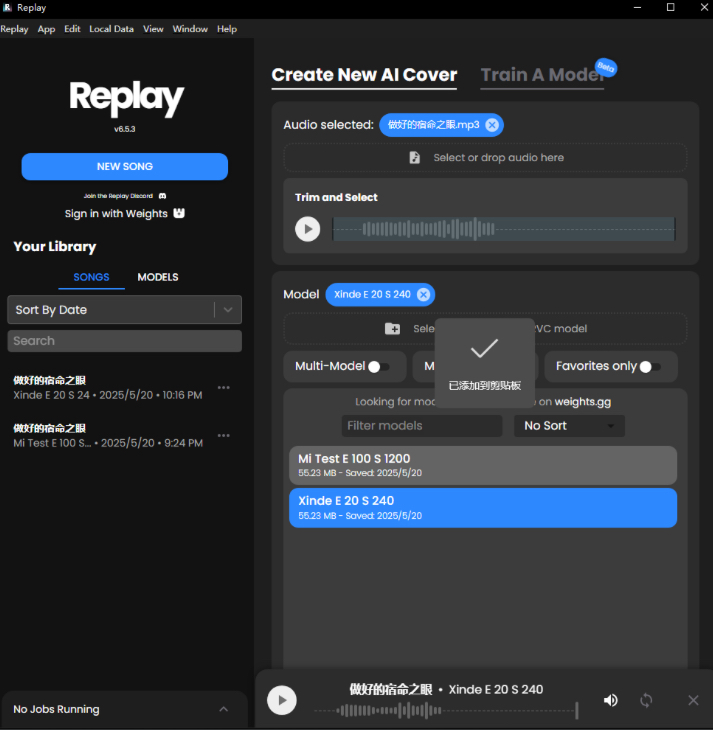Click the clipboard confirmation popup
The height and width of the screenshot is (730, 713).
pos(485,363)
